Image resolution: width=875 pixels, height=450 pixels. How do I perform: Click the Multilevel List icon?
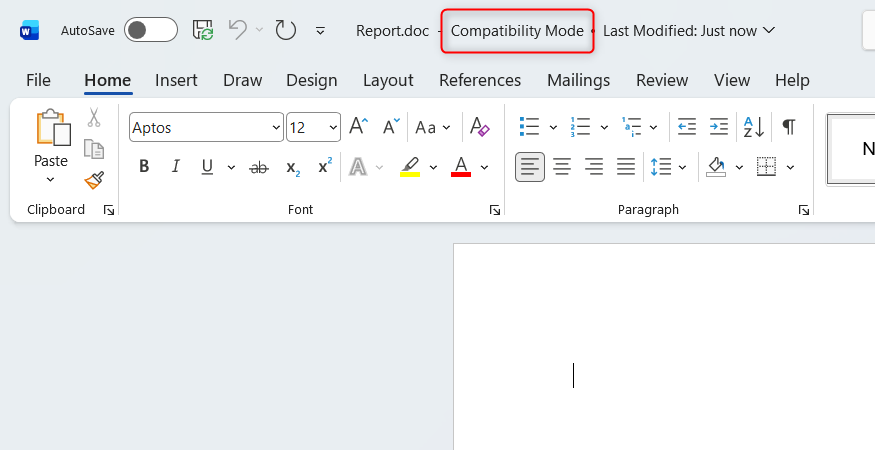click(631, 127)
